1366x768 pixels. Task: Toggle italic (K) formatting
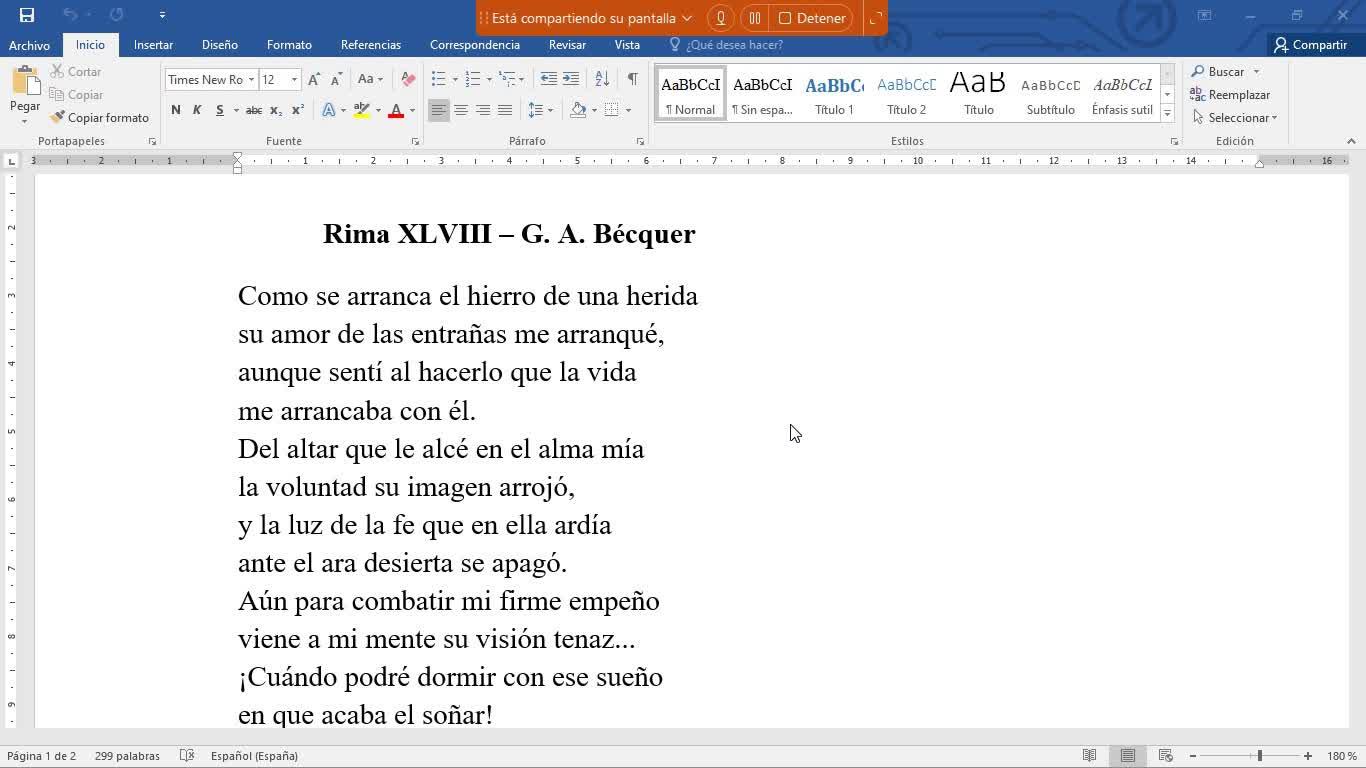[x=197, y=110]
